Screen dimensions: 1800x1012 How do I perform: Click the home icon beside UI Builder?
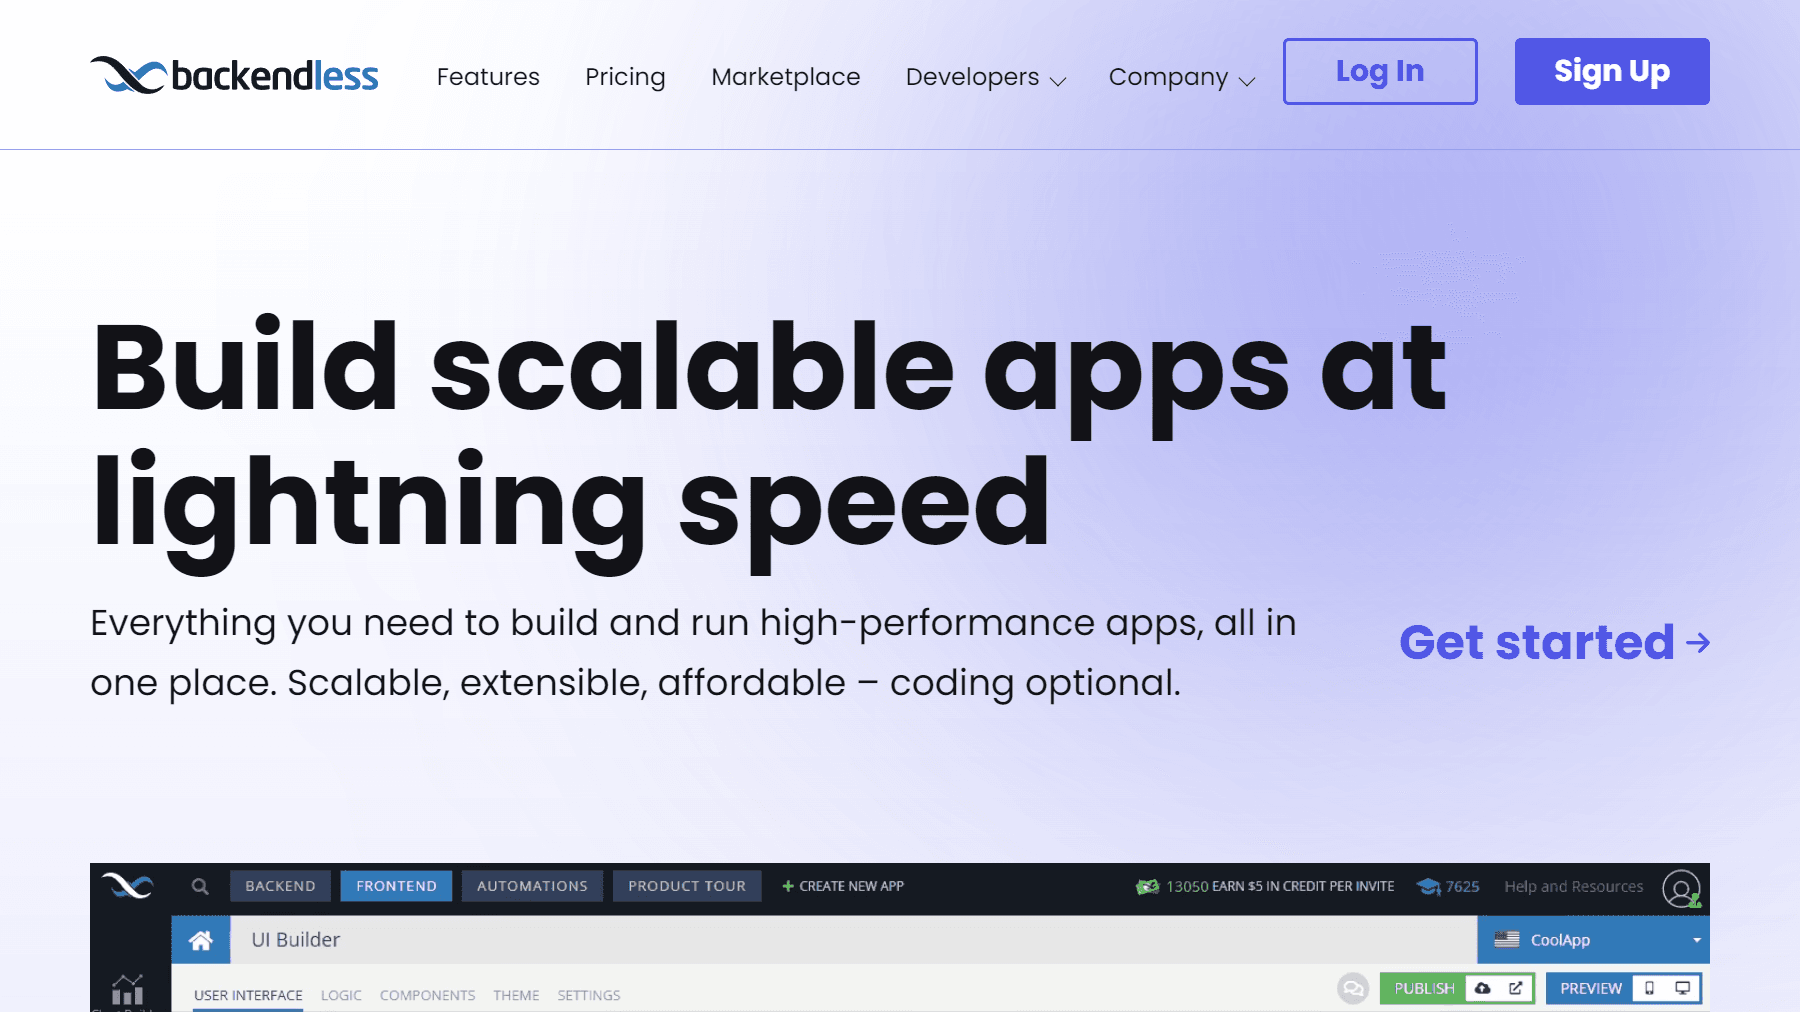pos(201,940)
